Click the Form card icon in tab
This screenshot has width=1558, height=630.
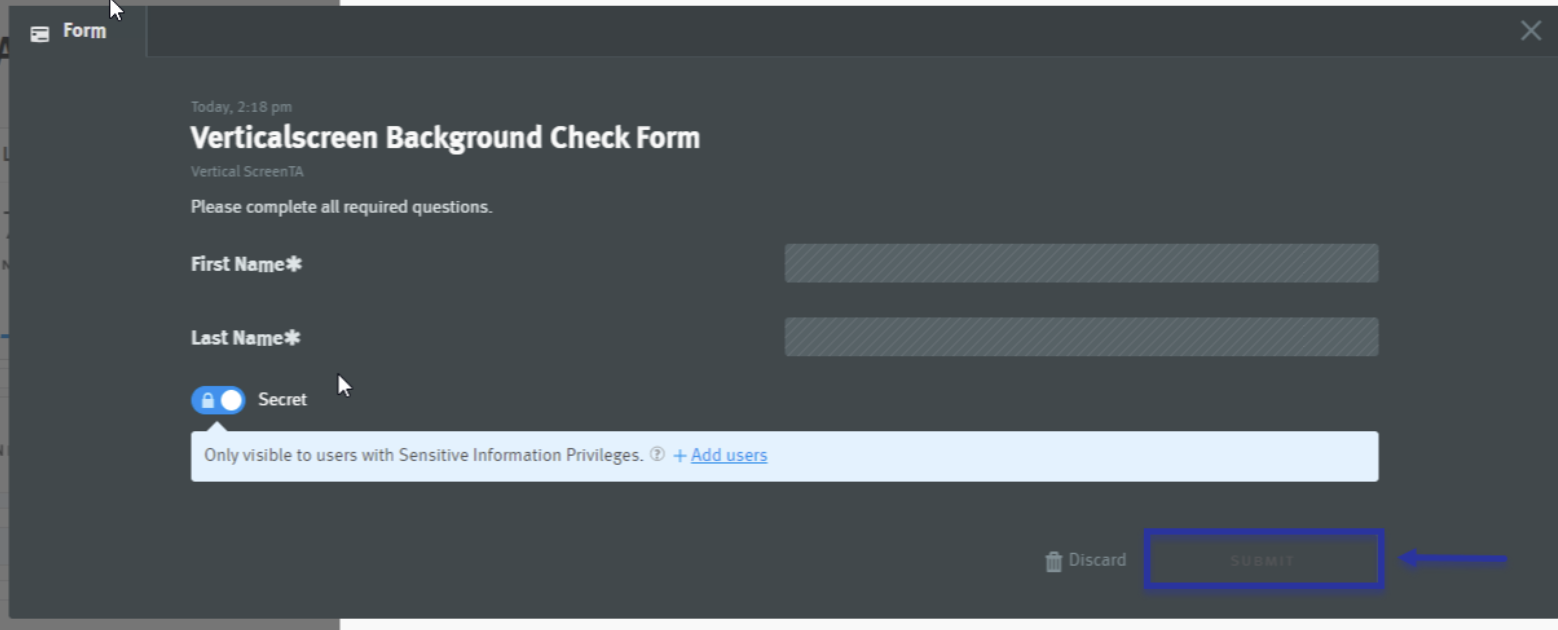click(x=40, y=33)
